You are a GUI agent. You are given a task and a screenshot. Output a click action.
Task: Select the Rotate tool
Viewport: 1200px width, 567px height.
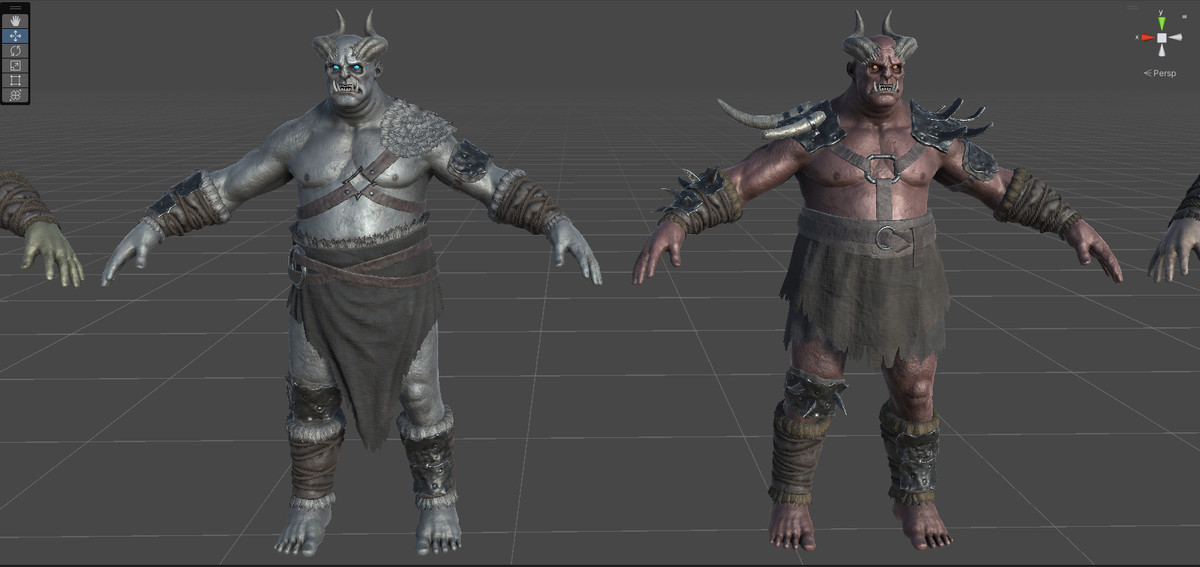click(16, 51)
